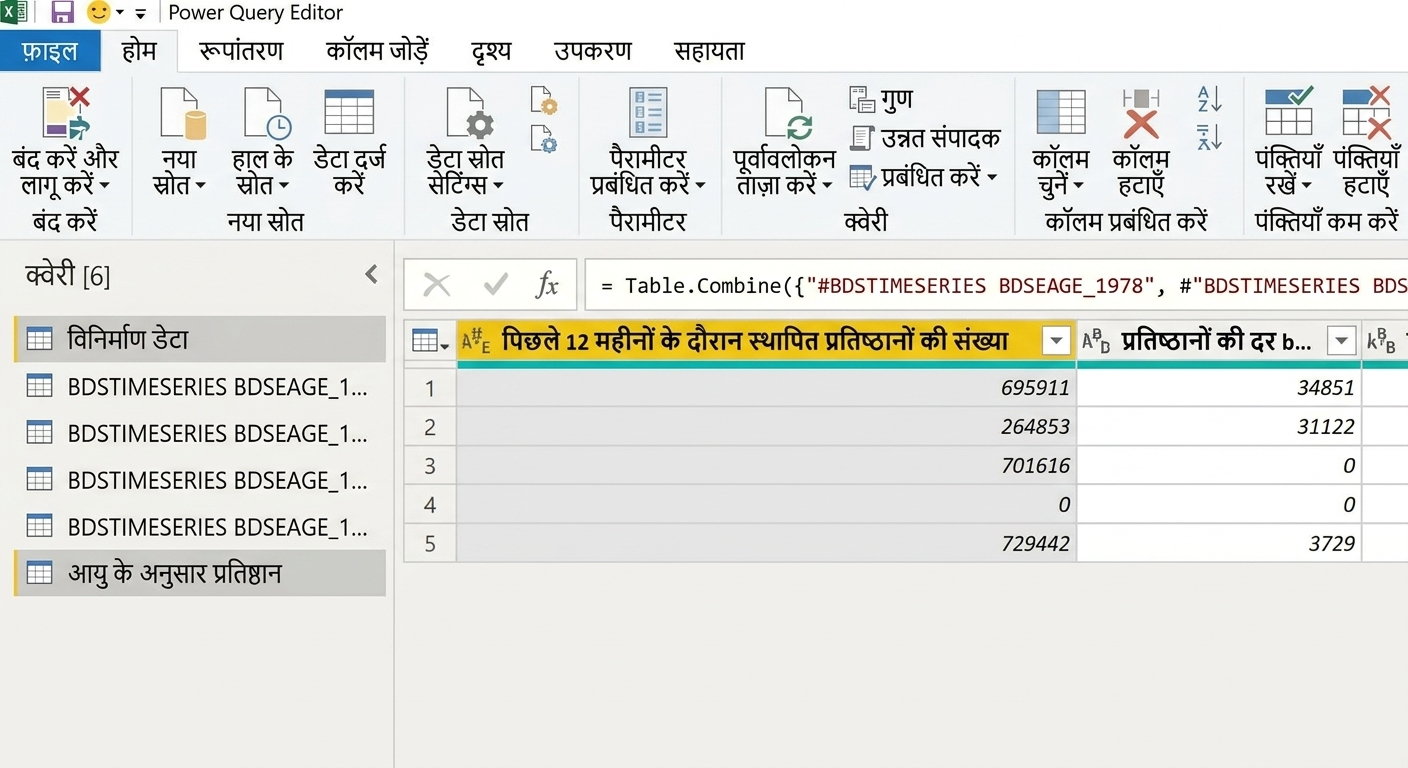Click the Save icon in title bar
The height and width of the screenshot is (768, 1408).
tap(63, 13)
